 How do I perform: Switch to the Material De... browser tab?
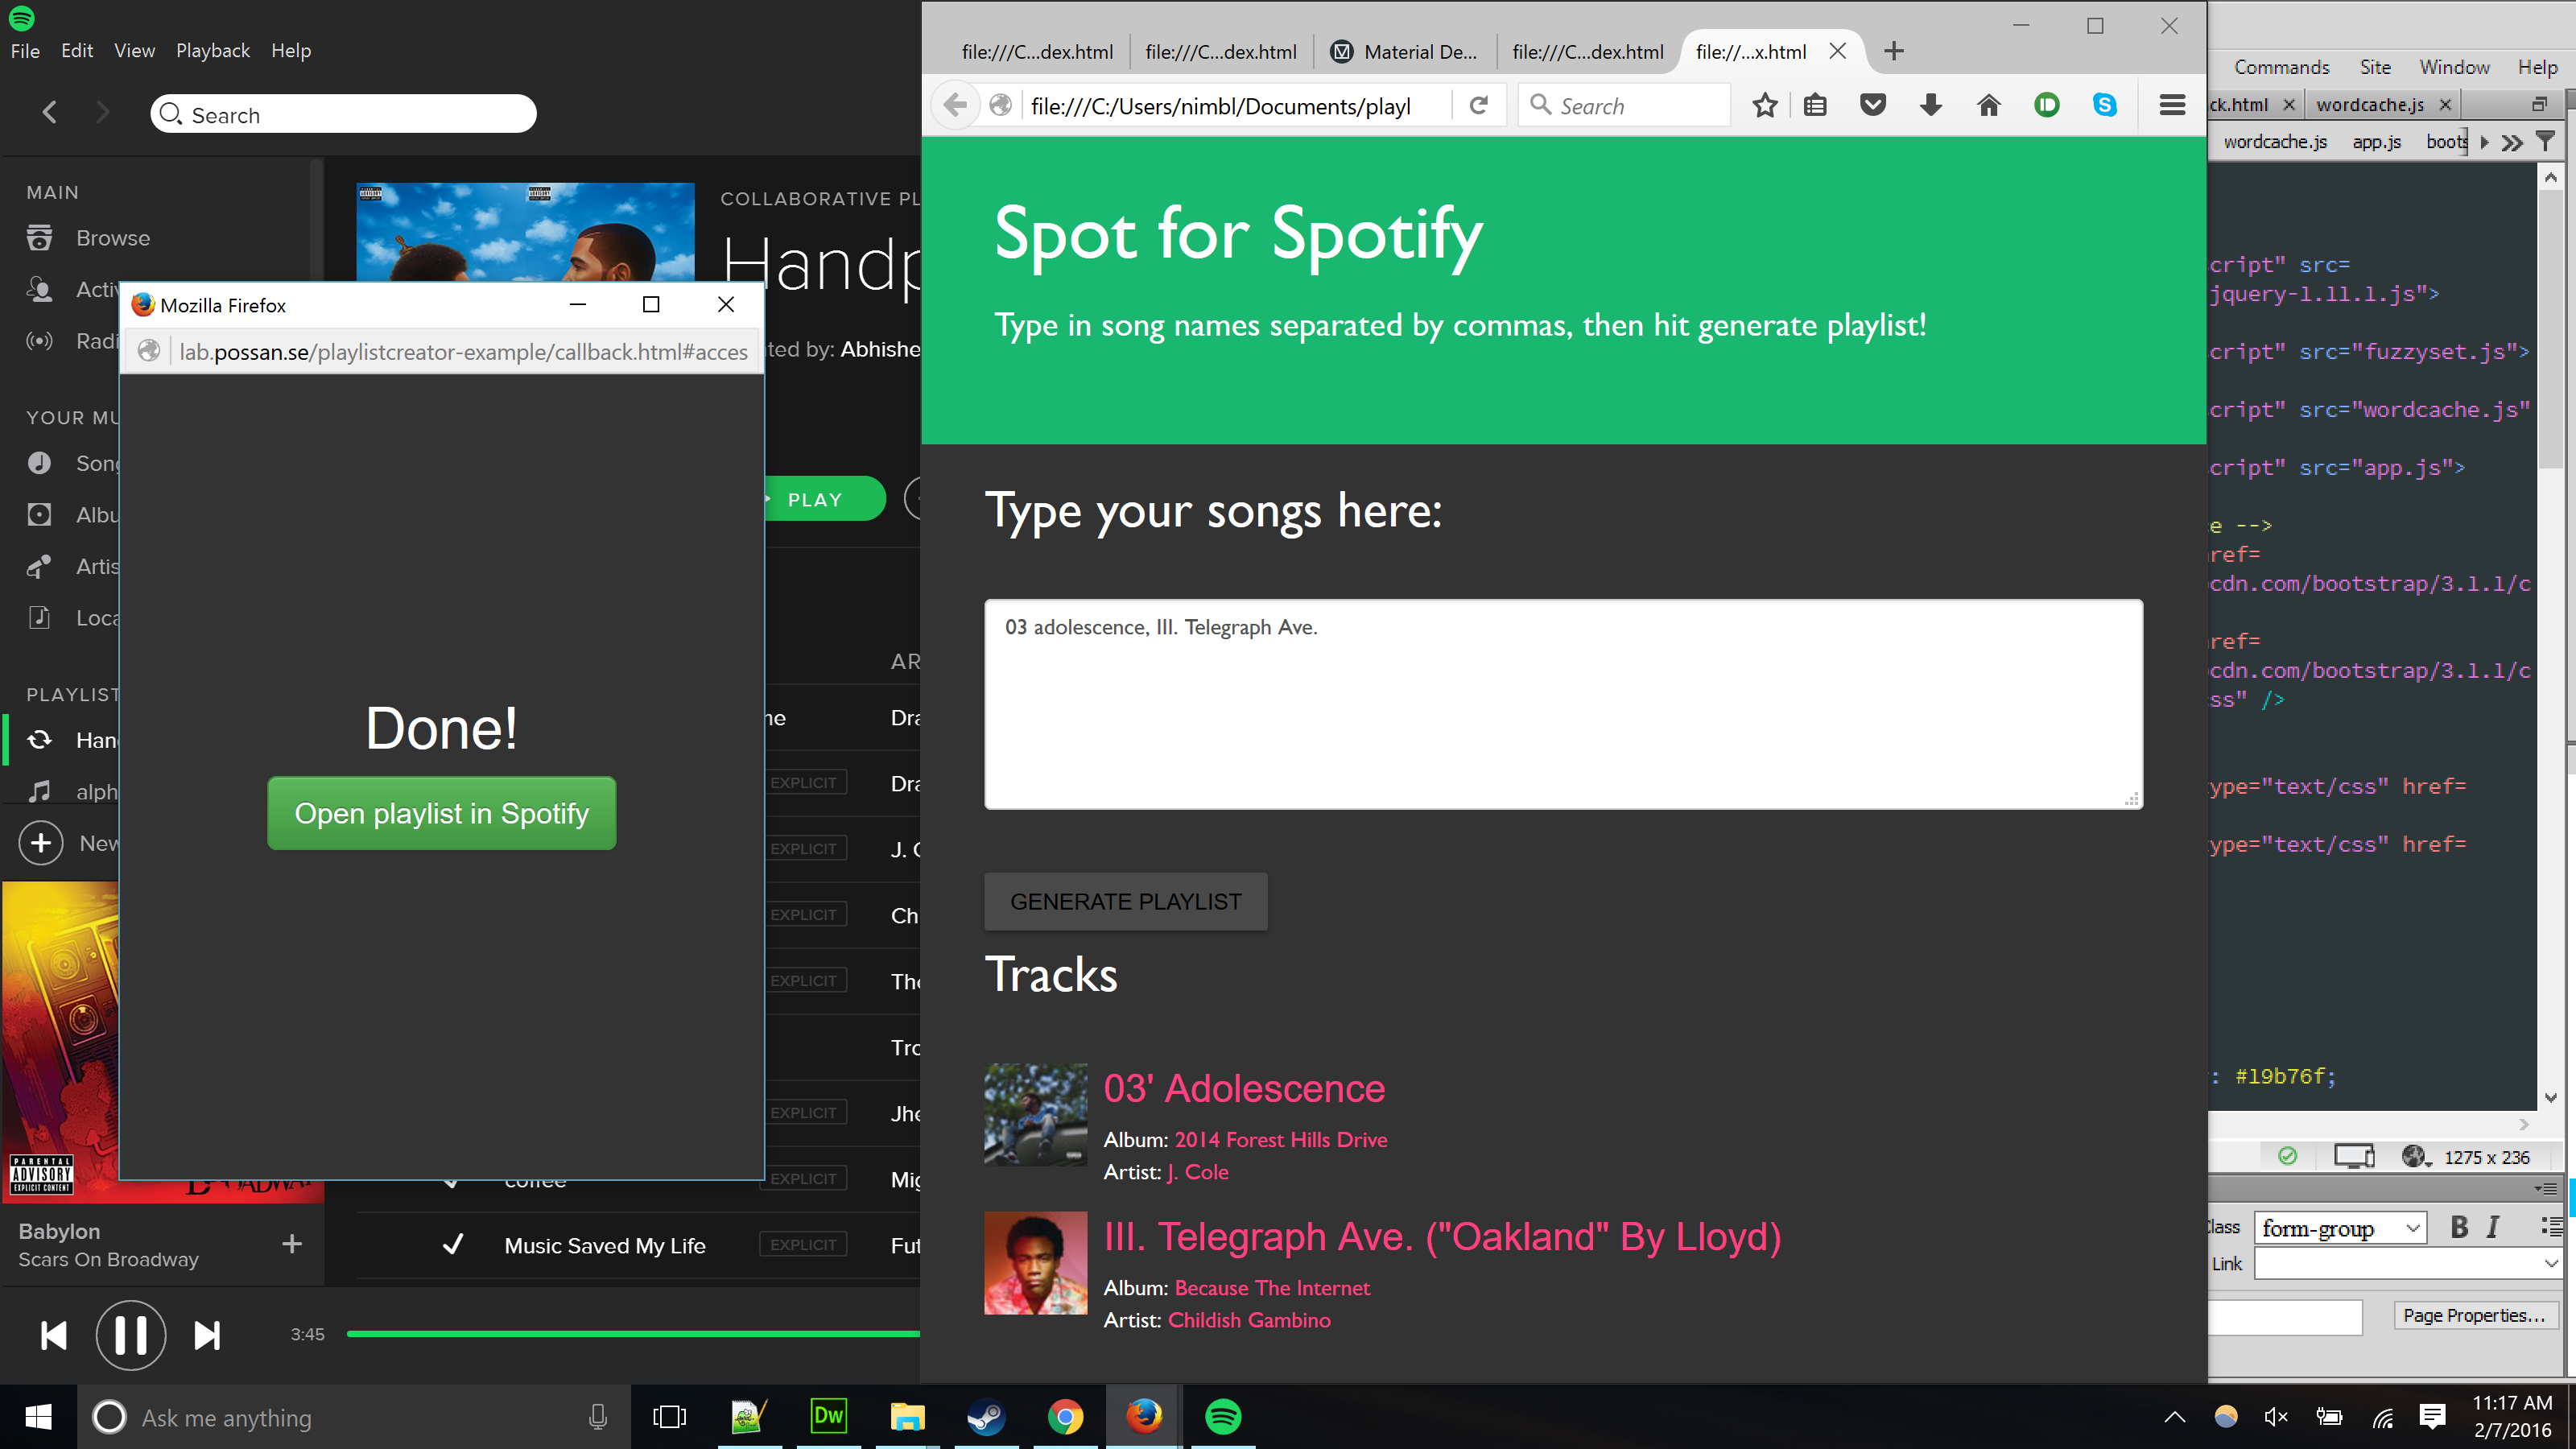[x=1411, y=52]
